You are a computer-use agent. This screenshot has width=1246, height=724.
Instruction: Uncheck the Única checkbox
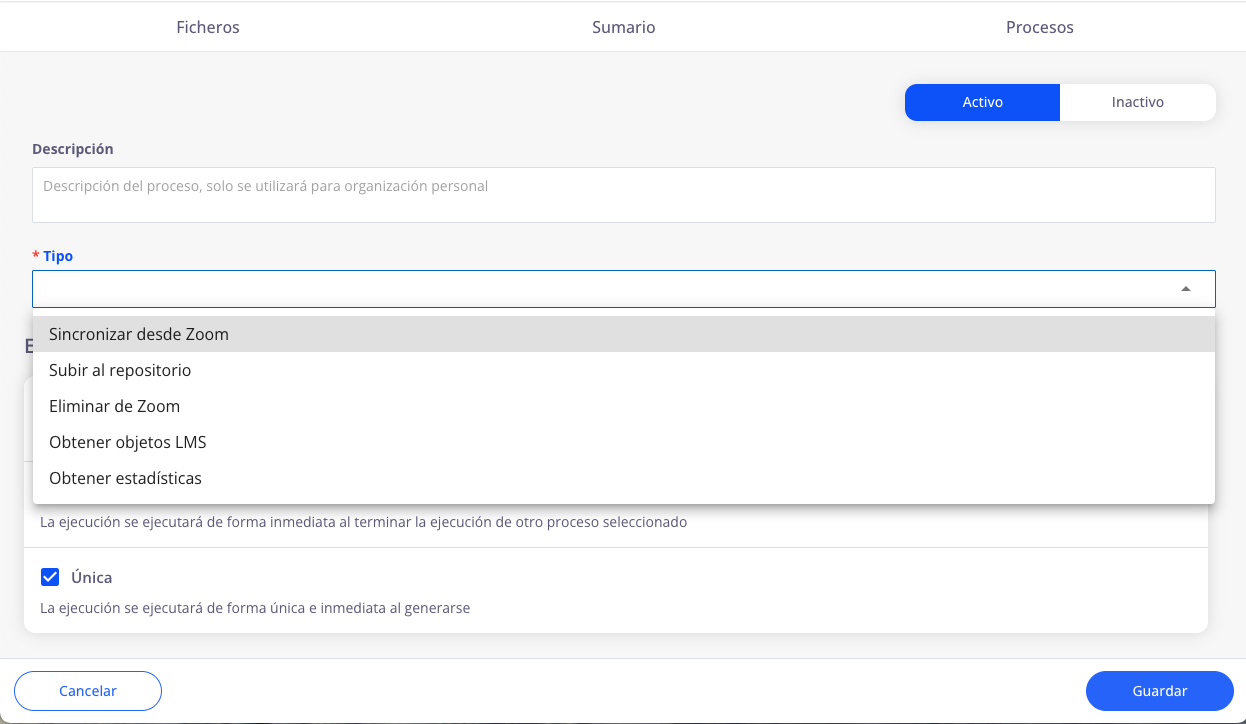coord(50,577)
